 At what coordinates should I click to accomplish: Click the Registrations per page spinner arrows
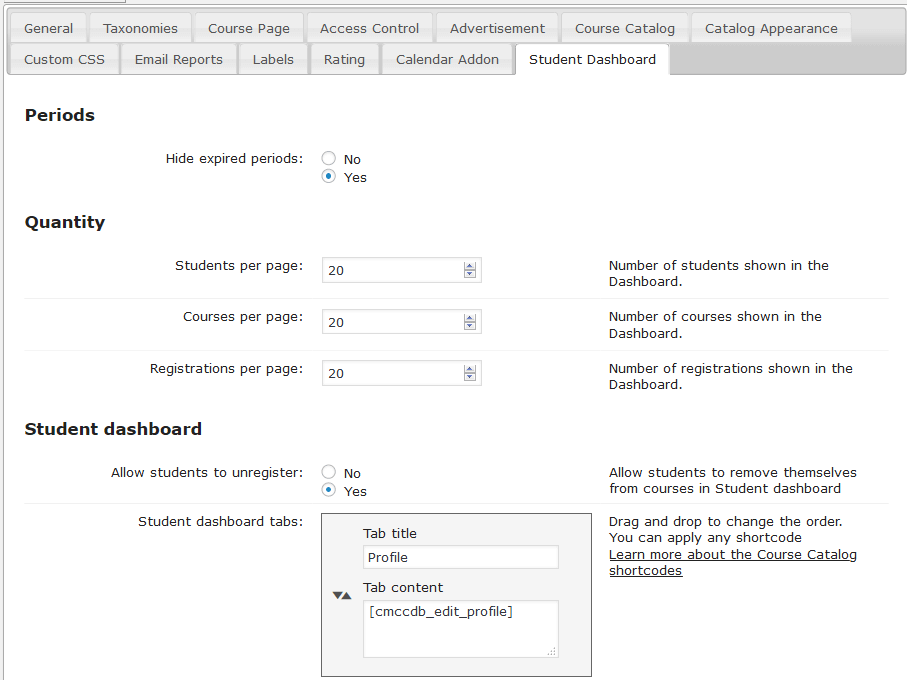coord(470,373)
